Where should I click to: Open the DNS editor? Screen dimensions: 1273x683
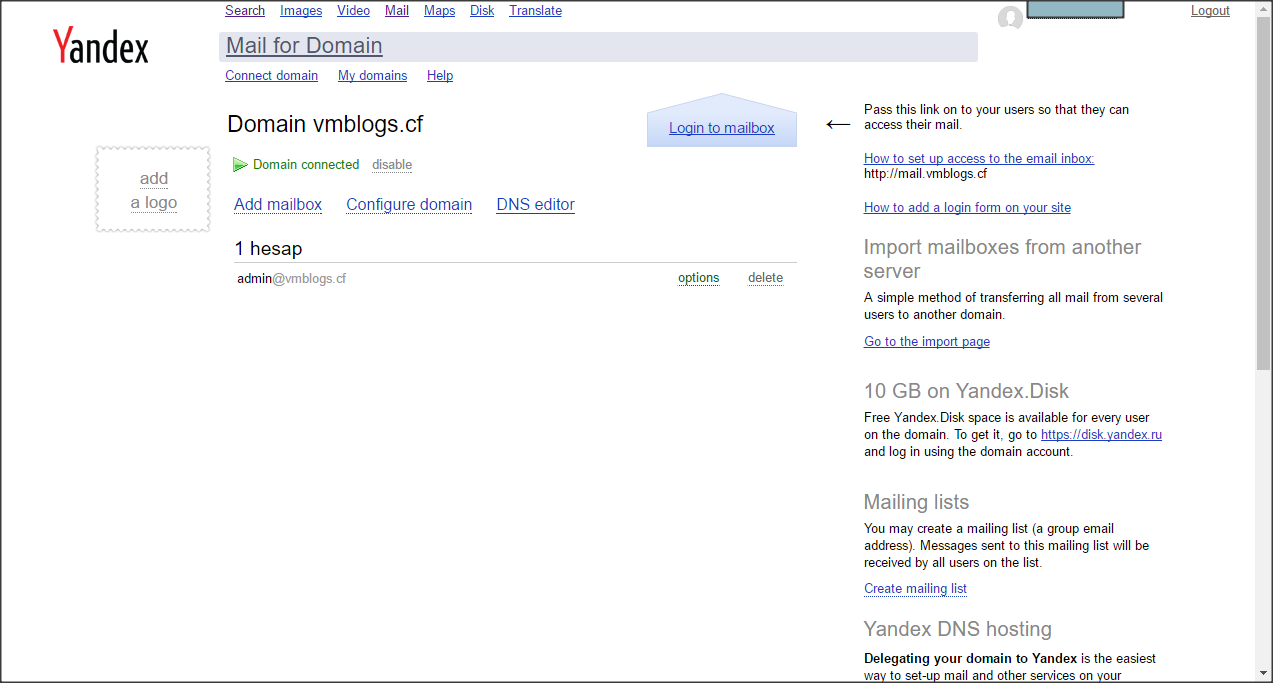(x=535, y=205)
